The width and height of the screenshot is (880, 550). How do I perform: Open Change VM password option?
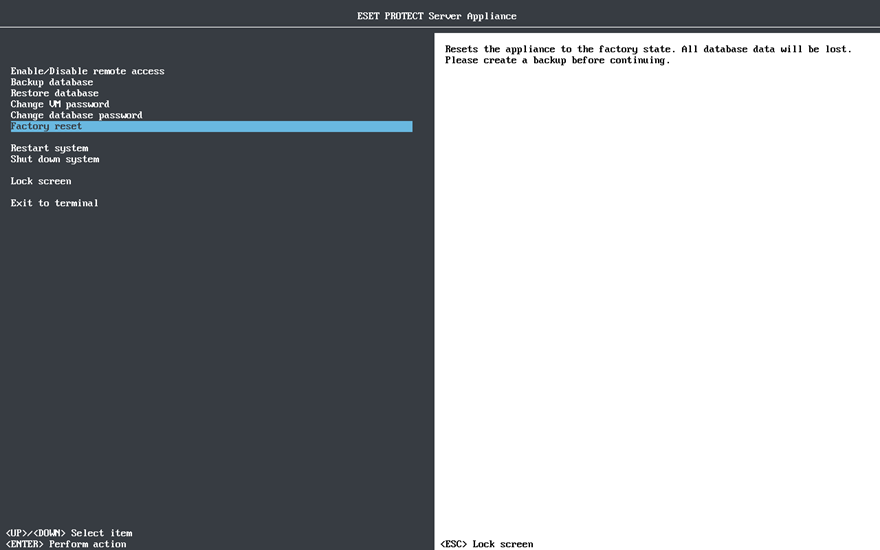(60, 104)
